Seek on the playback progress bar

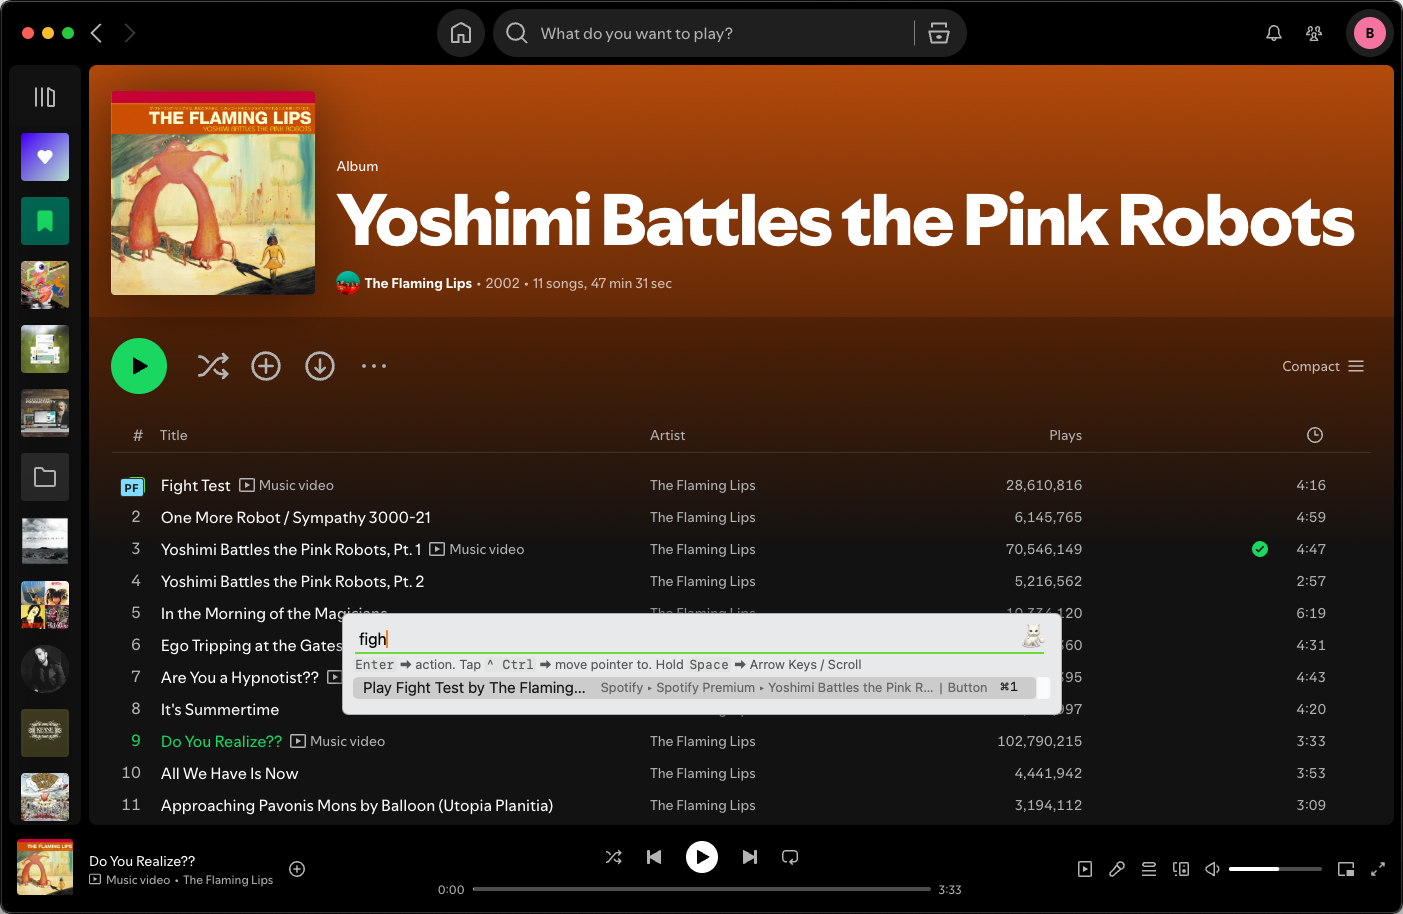[x=702, y=889]
